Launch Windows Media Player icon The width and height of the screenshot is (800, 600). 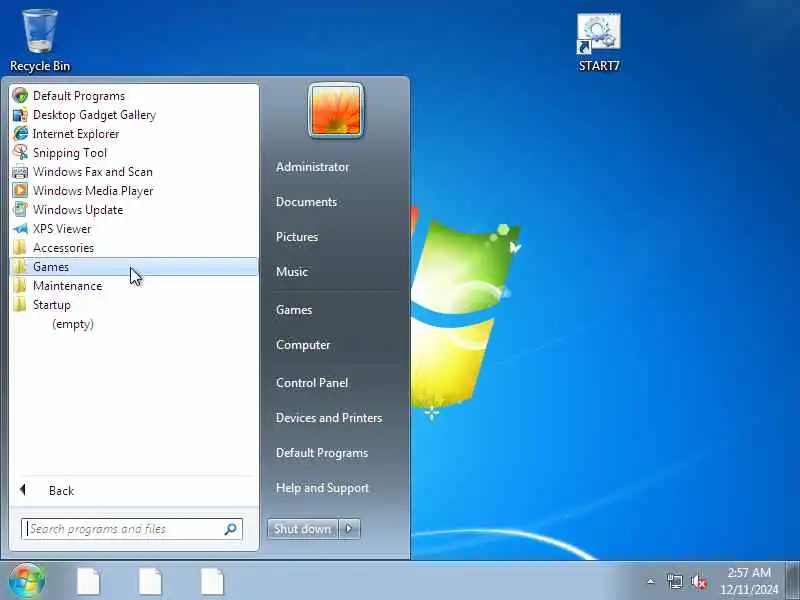(20, 190)
